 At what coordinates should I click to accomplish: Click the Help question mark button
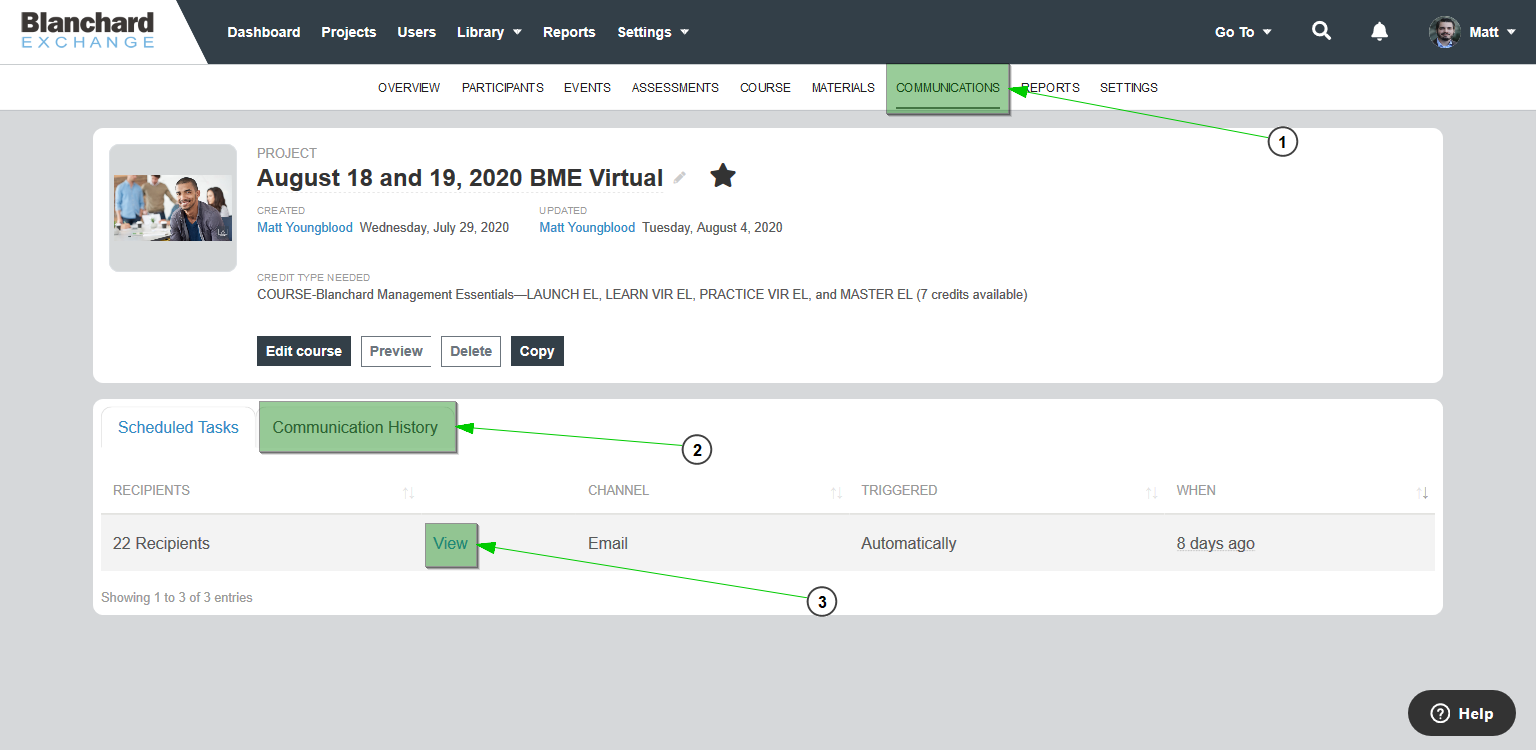pyautogui.click(x=1462, y=713)
